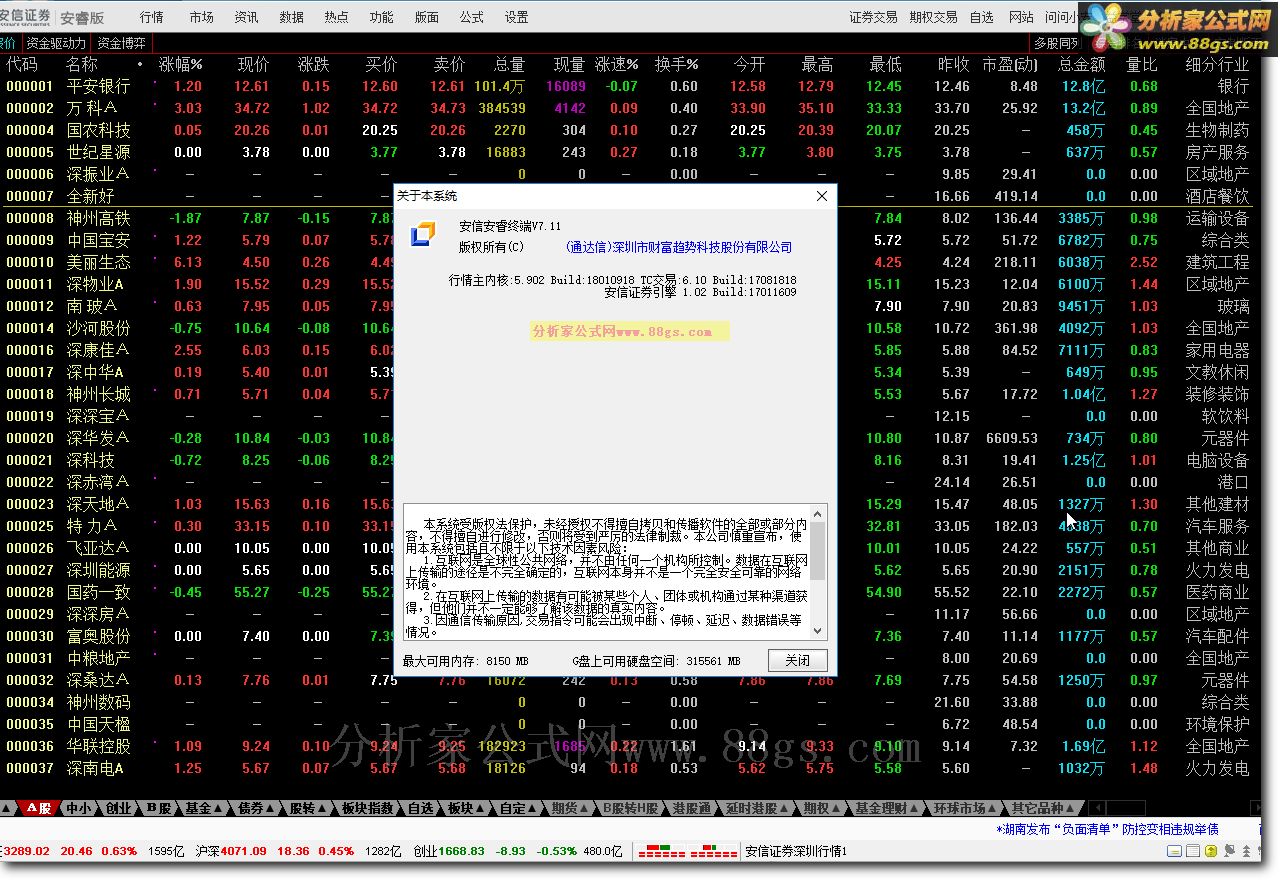This screenshot has width=1280, height=880.
Task: Open the 公式 menu
Action: (472, 17)
